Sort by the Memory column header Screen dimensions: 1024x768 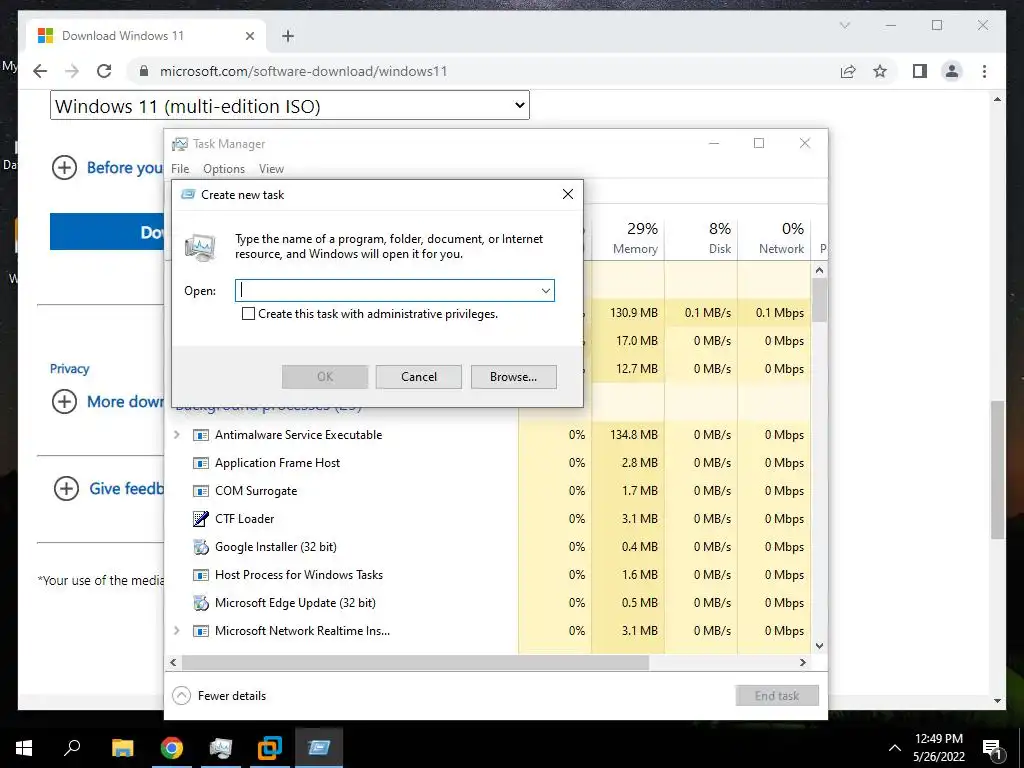(628, 238)
